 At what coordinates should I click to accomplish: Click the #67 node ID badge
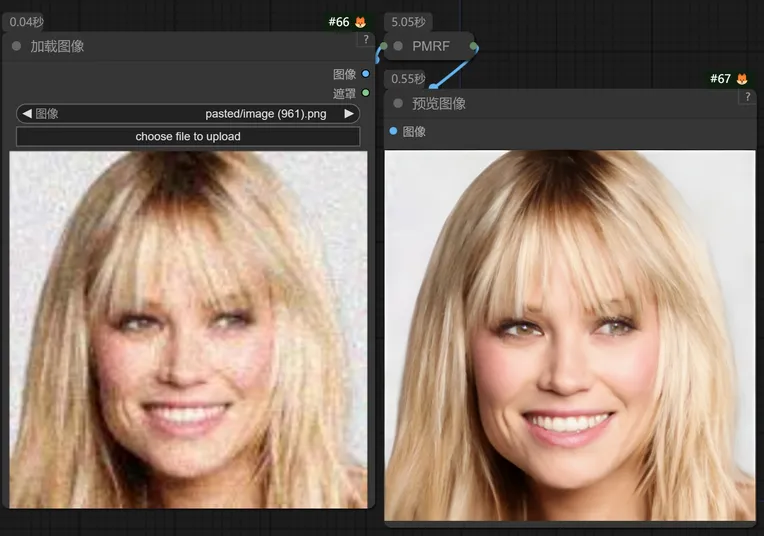click(720, 79)
